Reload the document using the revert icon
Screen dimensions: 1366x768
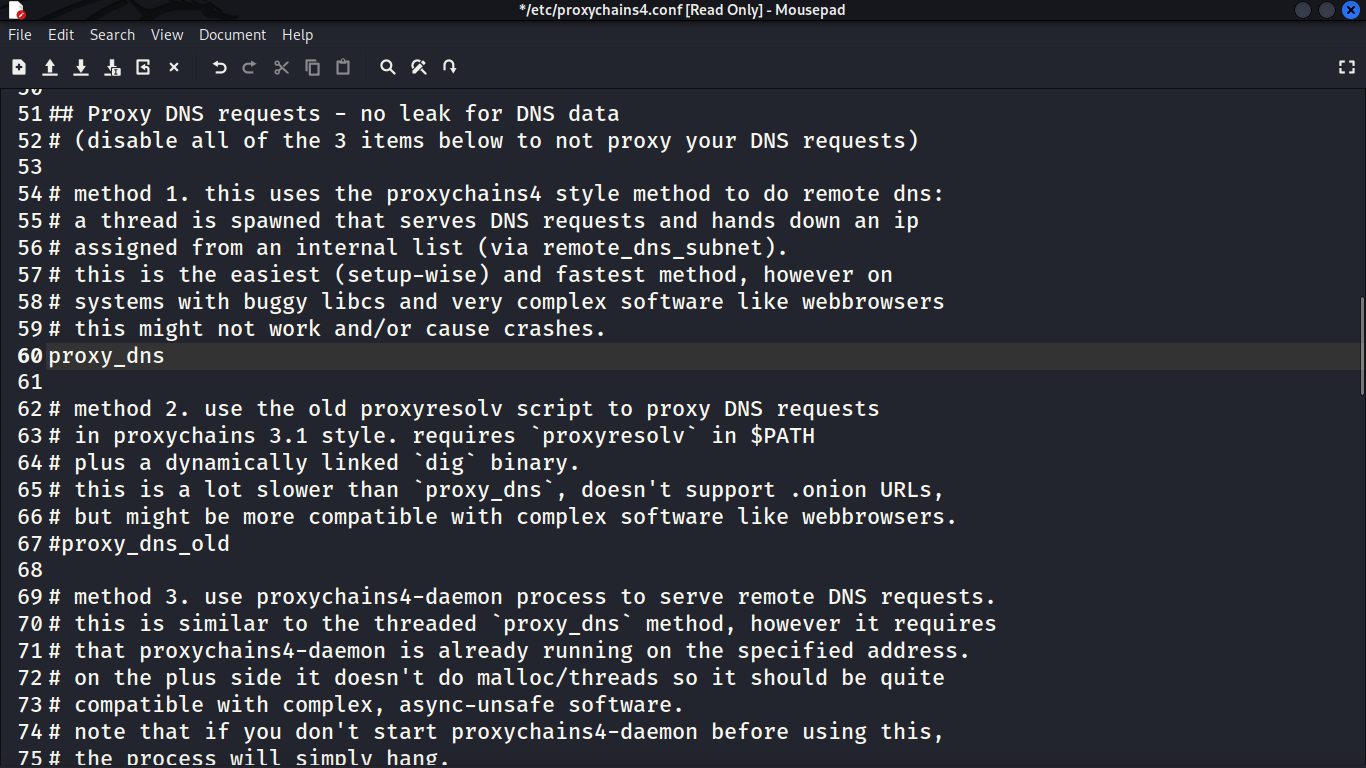[x=143, y=67]
